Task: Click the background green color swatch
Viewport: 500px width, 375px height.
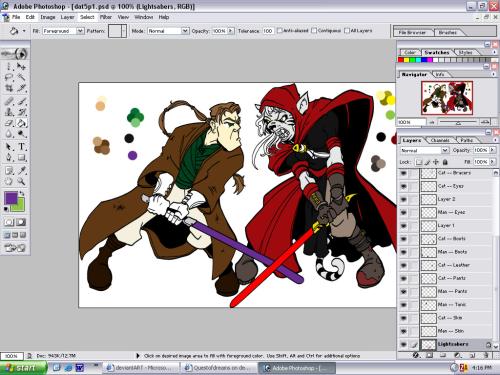Action: [x=20, y=207]
